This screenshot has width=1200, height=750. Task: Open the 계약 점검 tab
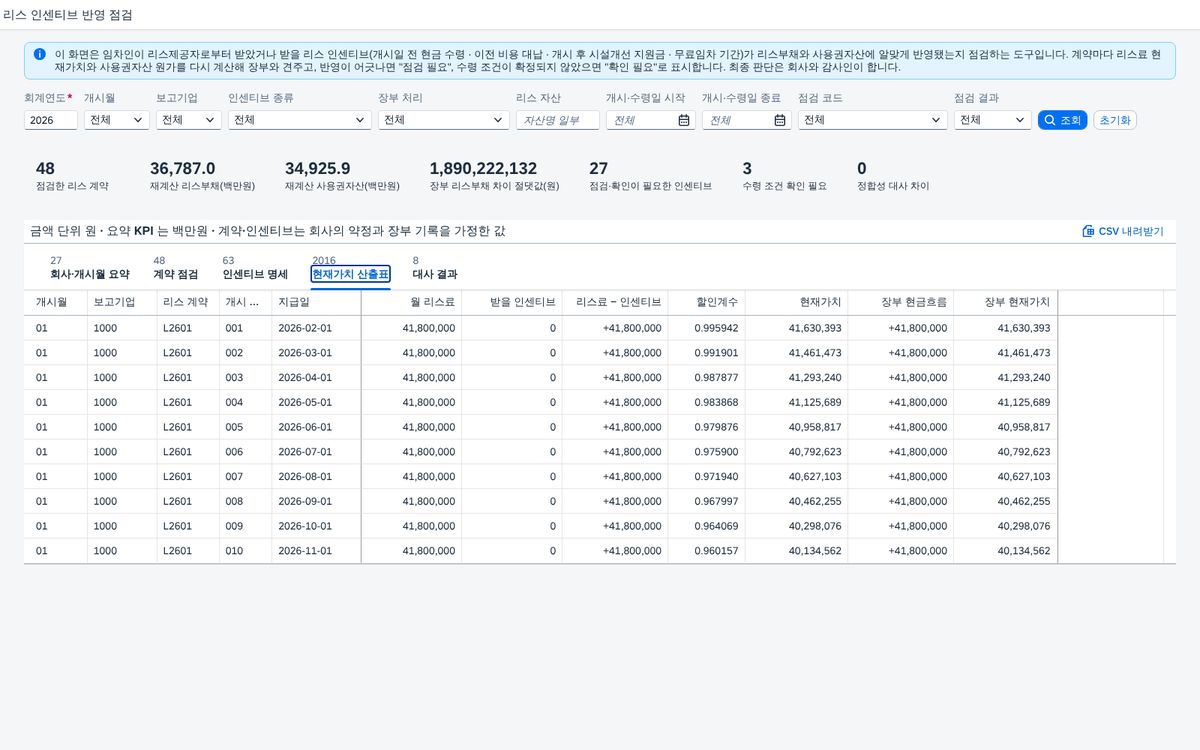pos(175,274)
